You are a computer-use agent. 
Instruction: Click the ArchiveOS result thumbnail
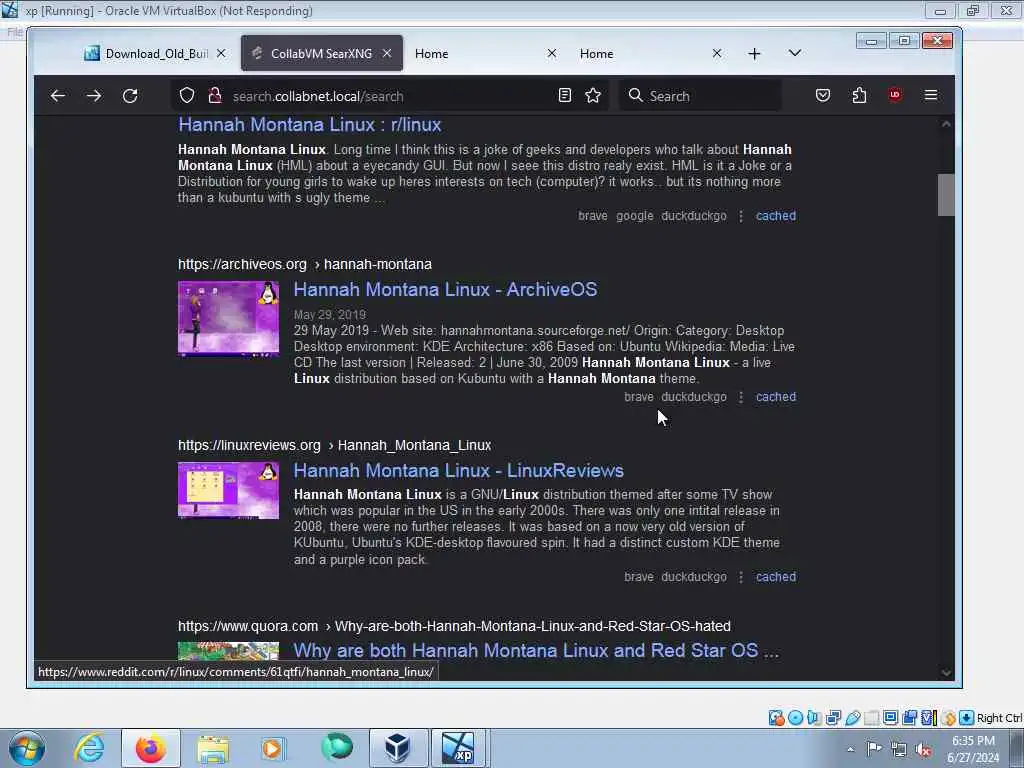[229, 319]
